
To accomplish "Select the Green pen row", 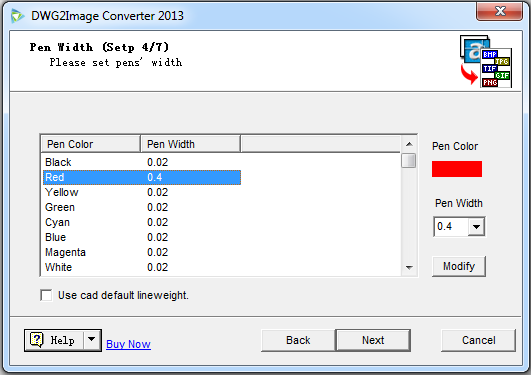I will point(142,207).
